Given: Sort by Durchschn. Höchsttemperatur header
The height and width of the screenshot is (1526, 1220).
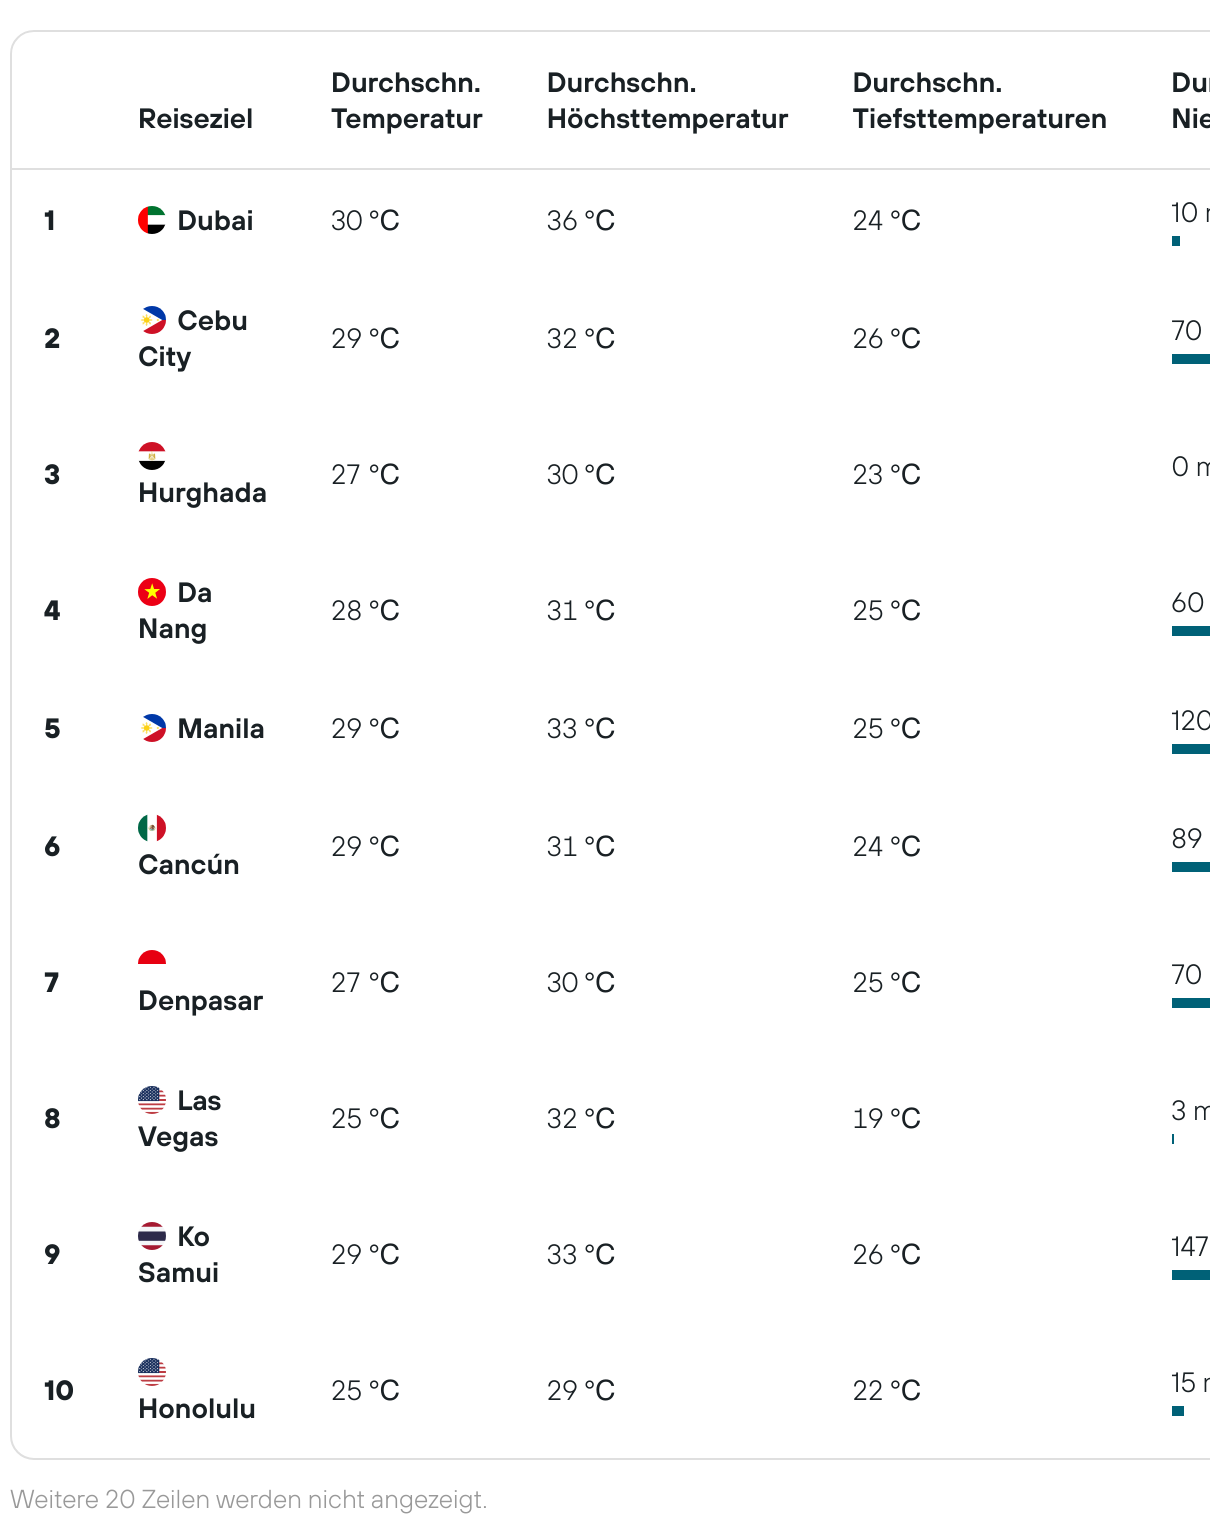Looking at the screenshot, I should click(x=667, y=101).
